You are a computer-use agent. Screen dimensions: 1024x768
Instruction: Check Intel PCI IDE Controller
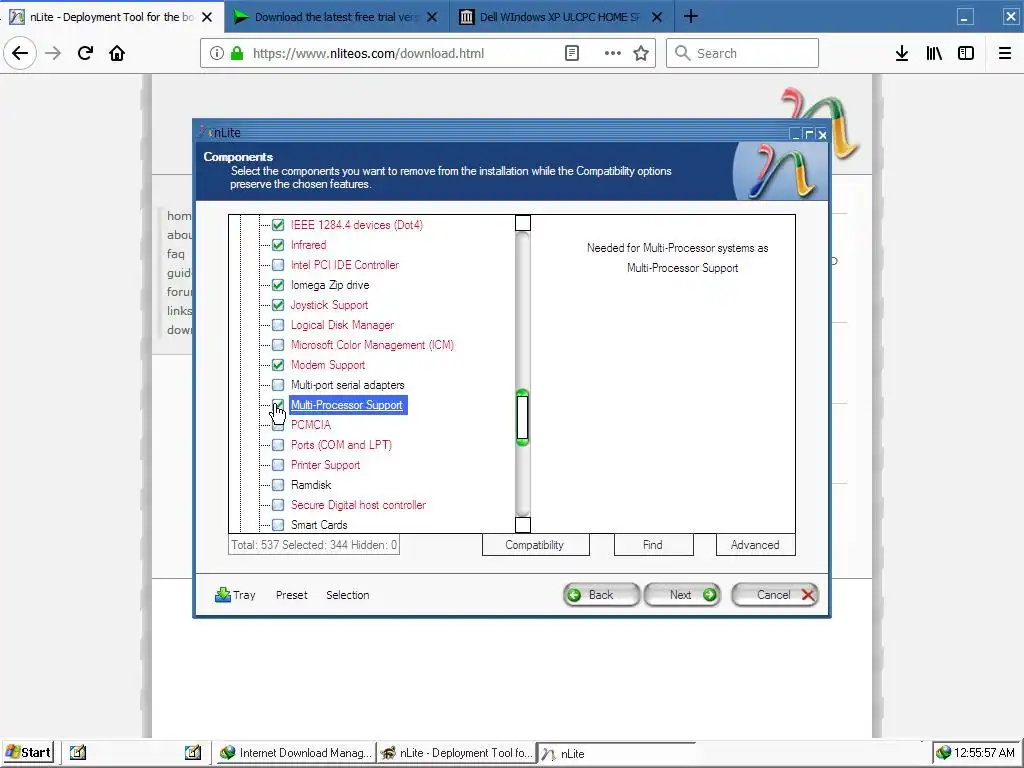click(x=278, y=264)
